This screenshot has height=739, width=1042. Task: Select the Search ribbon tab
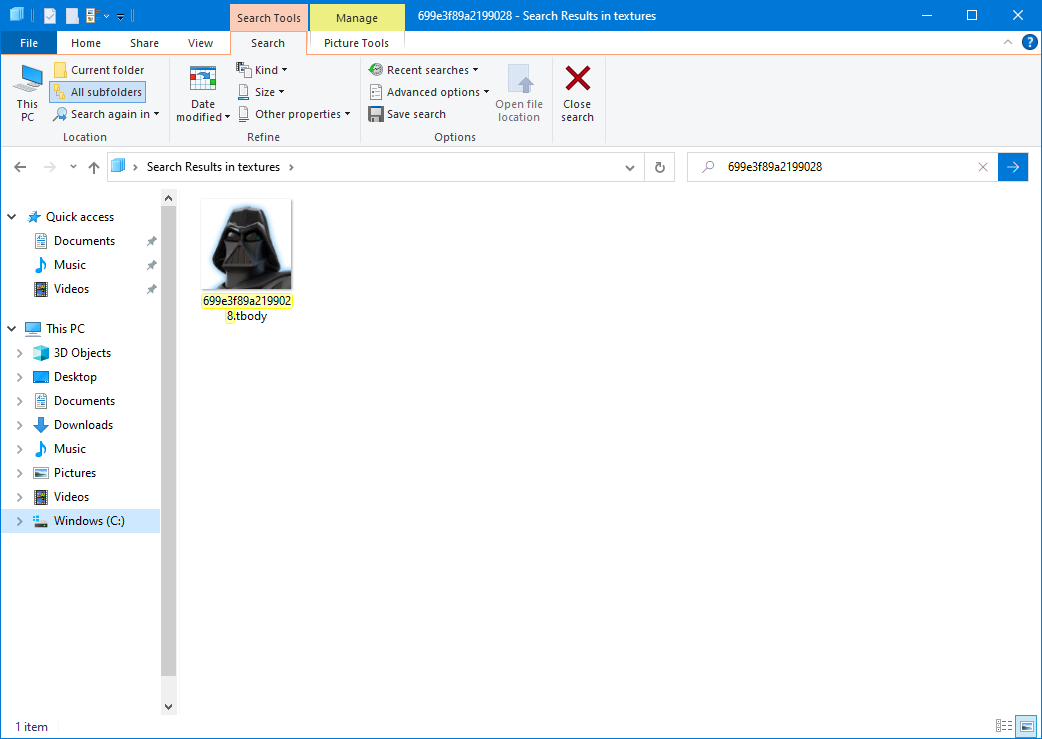click(268, 43)
